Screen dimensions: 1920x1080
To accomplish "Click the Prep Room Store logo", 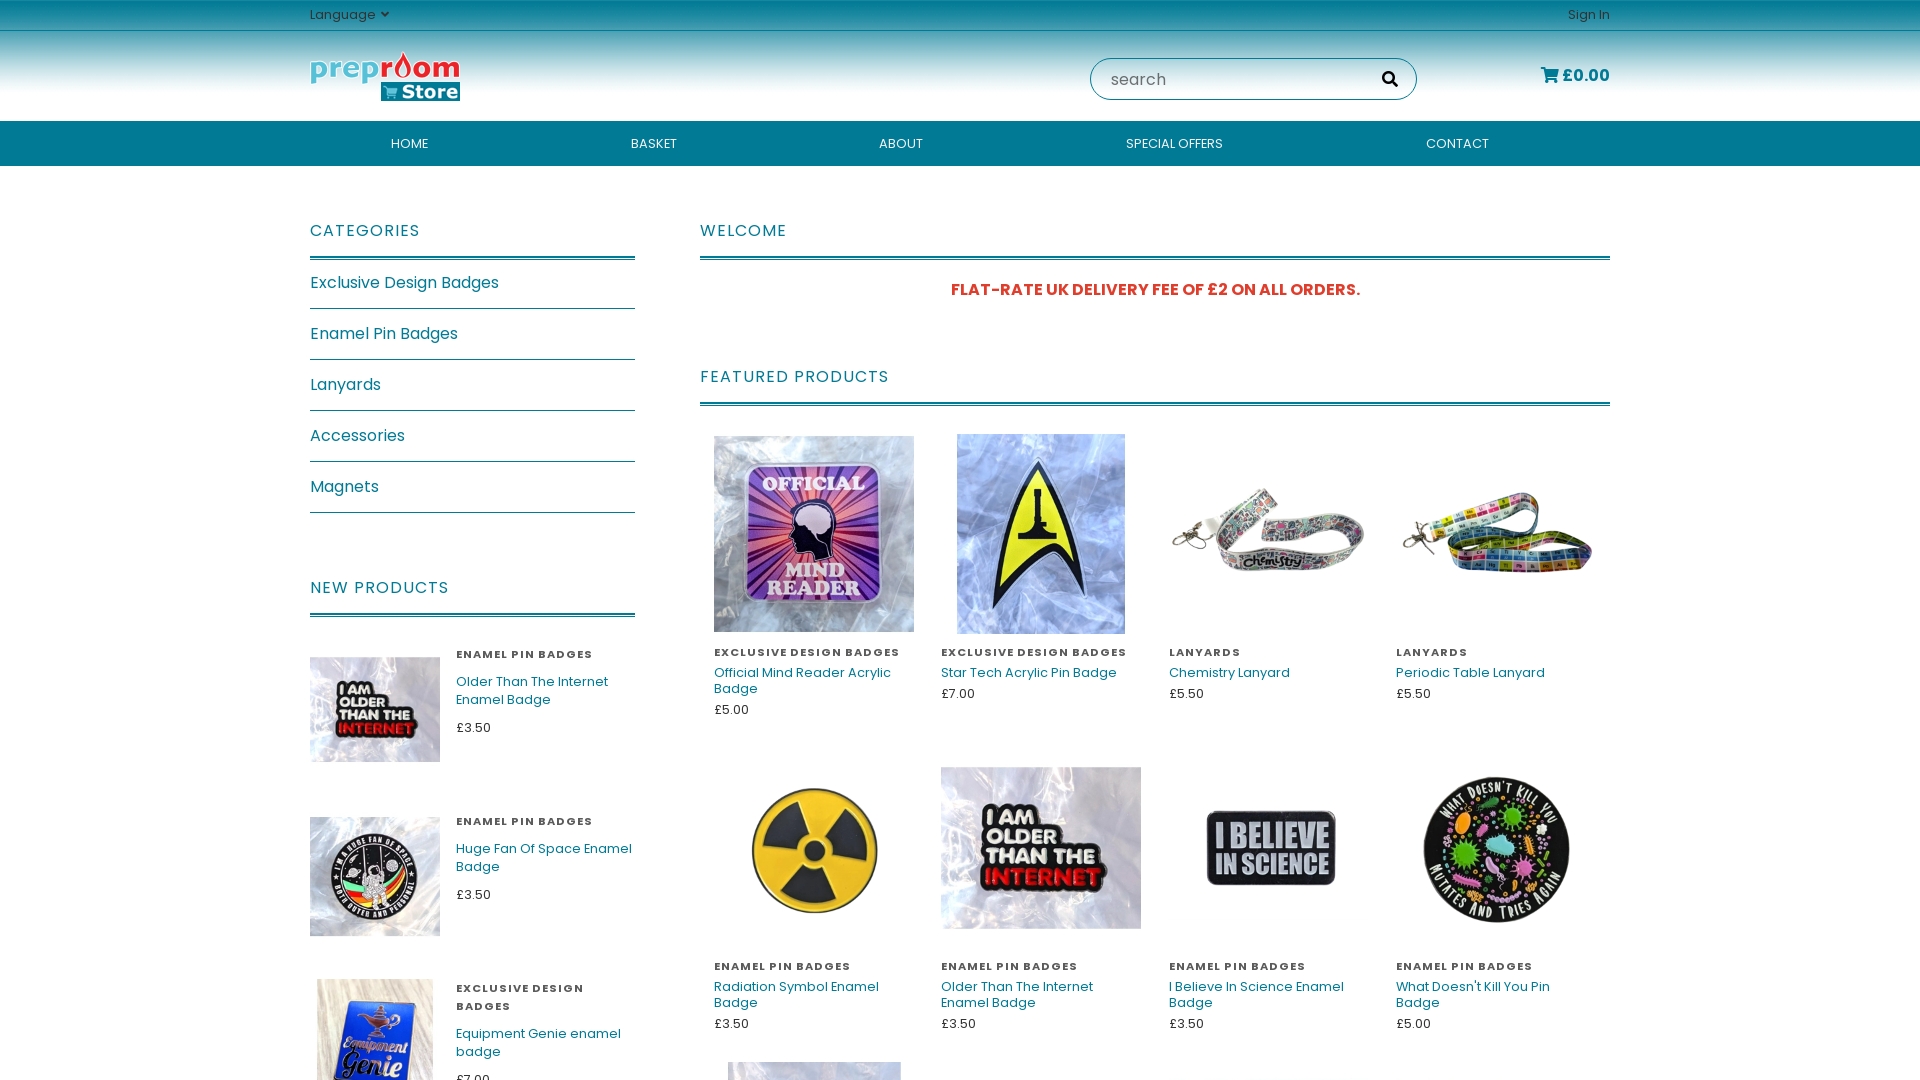I will (385, 76).
